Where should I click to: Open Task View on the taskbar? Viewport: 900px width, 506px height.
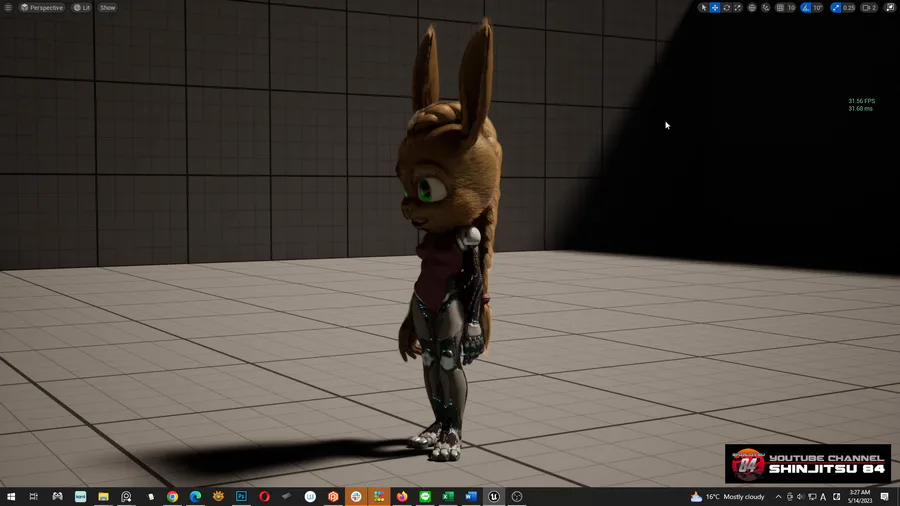[x=33, y=497]
